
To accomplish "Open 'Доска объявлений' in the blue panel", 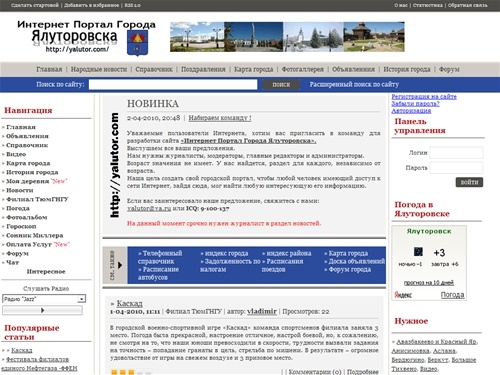I will click(357, 261).
